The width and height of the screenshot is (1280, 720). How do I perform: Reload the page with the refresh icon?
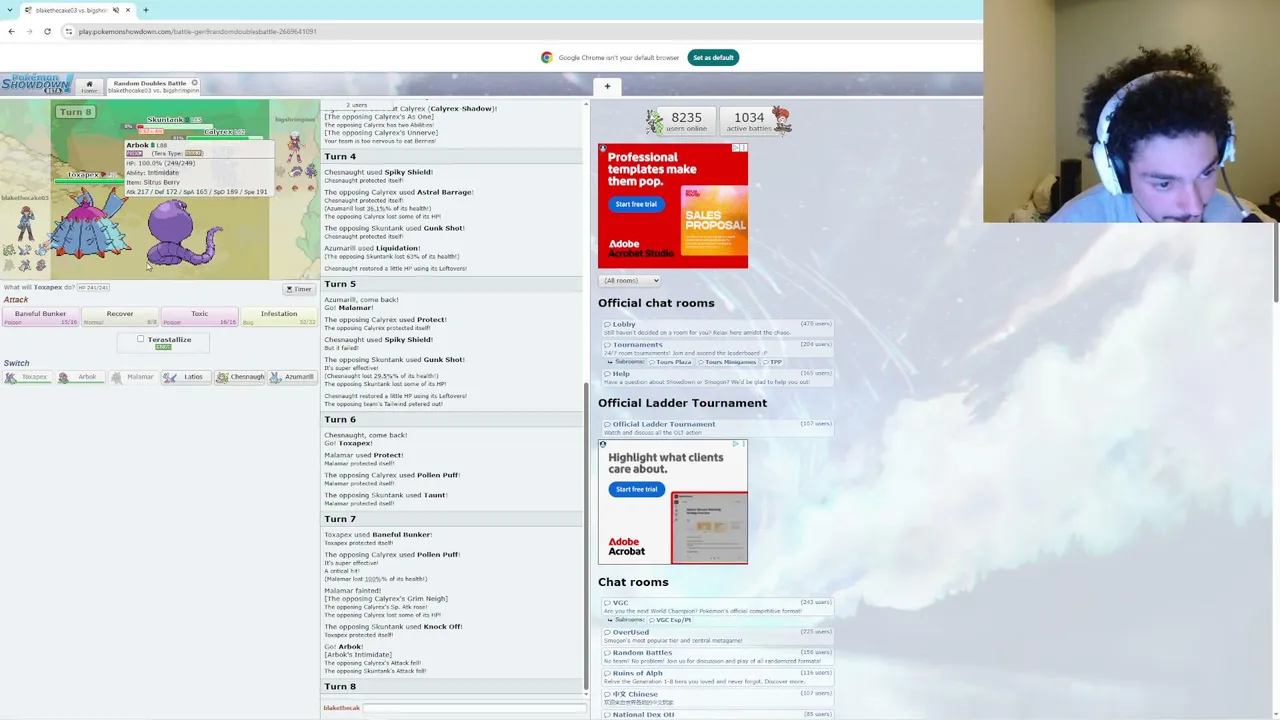click(47, 31)
